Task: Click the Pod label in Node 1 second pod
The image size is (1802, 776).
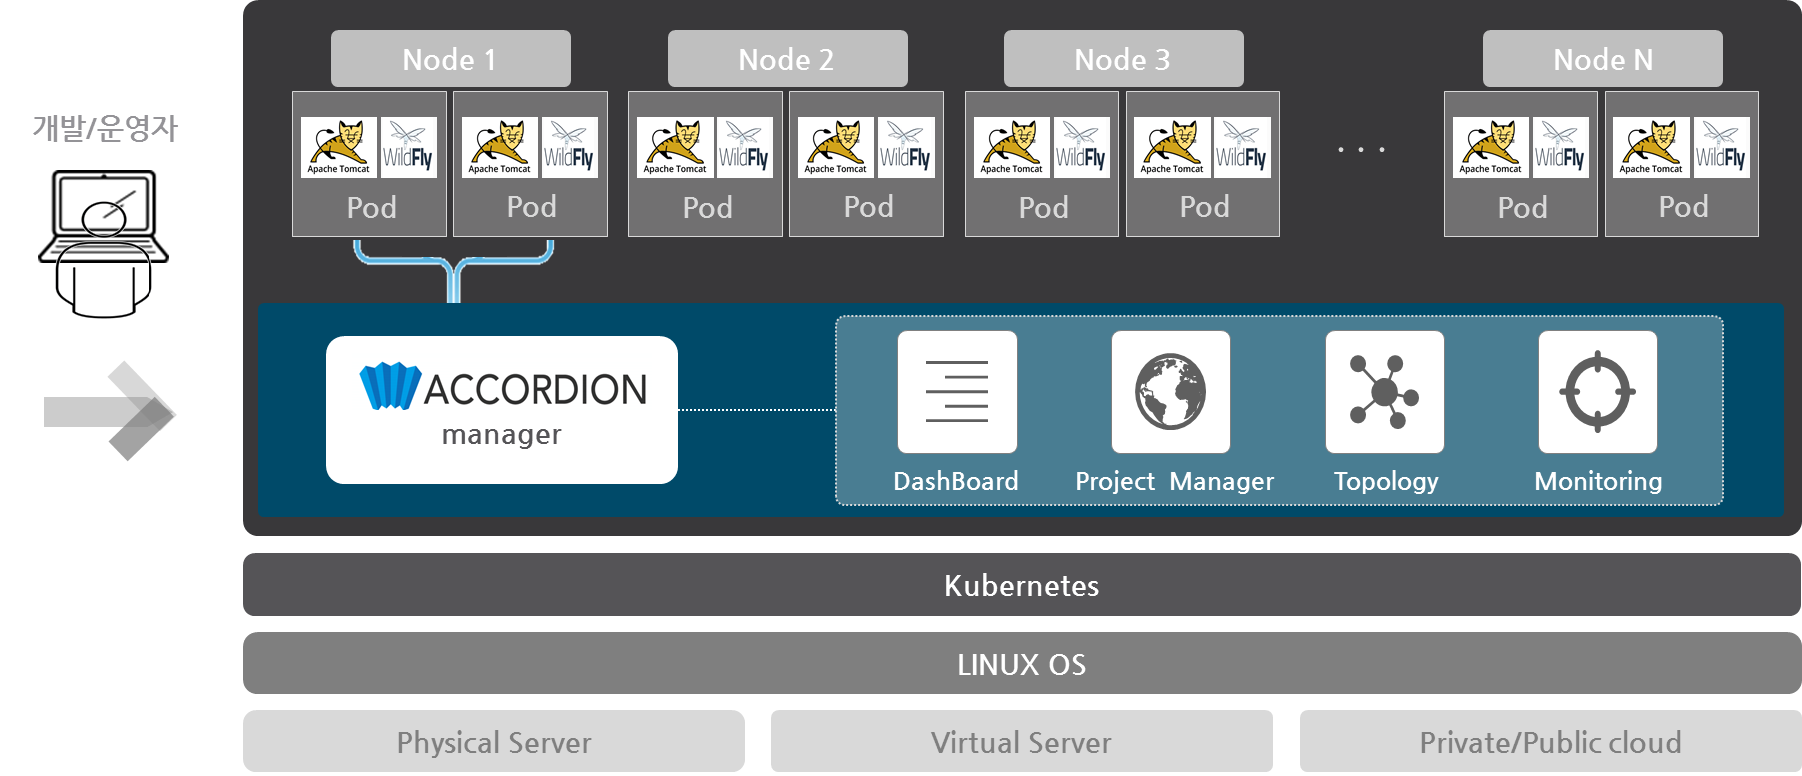Action: click(532, 207)
